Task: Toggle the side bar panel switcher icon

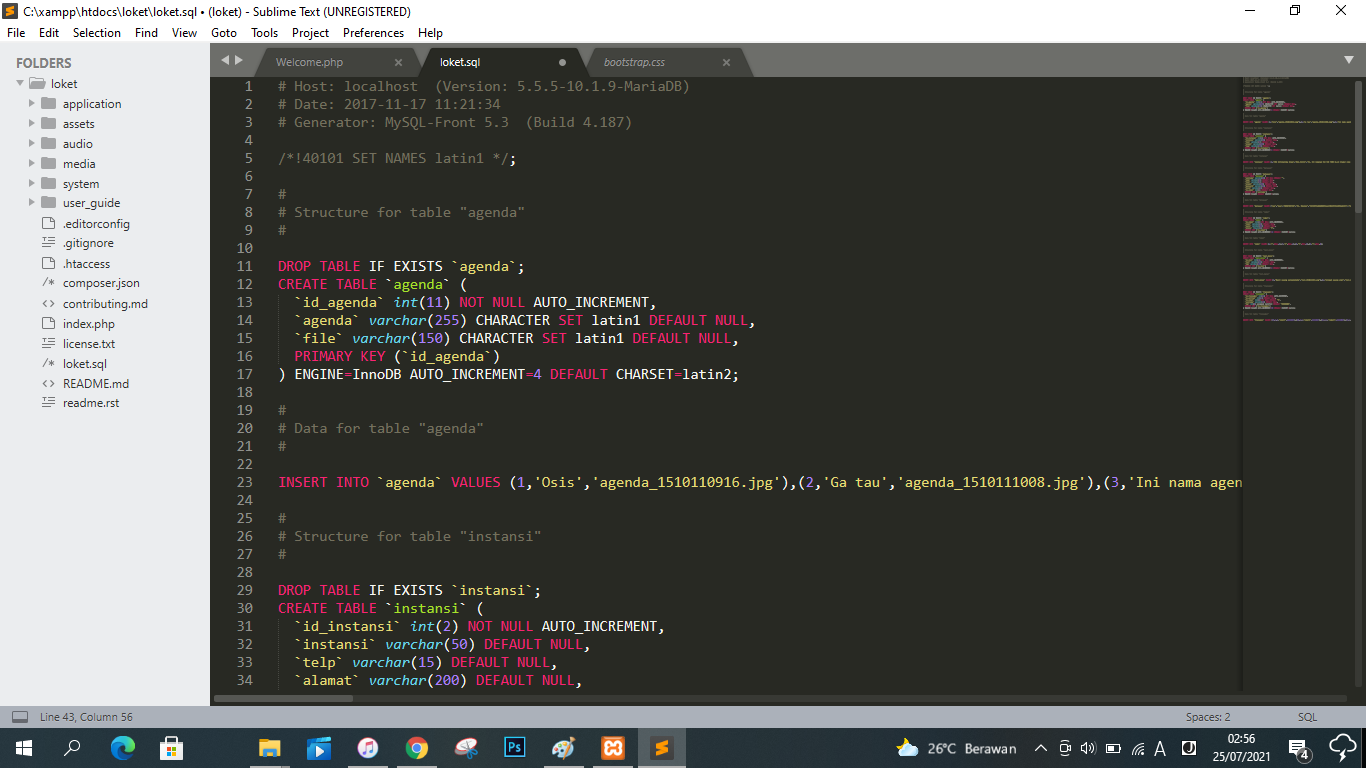Action: [x=20, y=717]
